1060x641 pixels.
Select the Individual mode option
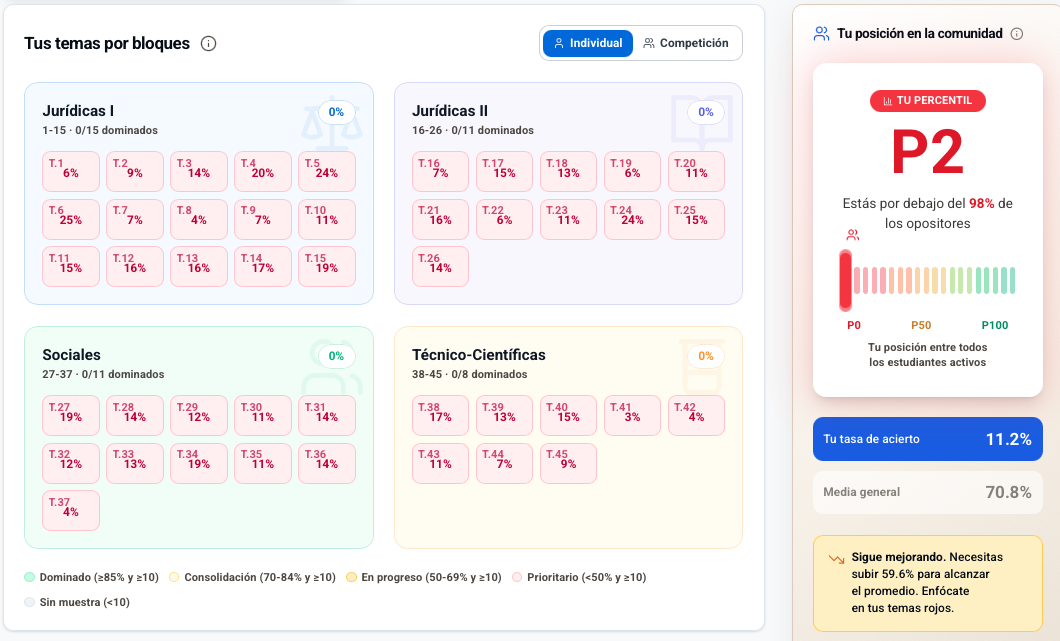pyautogui.click(x=587, y=43)
